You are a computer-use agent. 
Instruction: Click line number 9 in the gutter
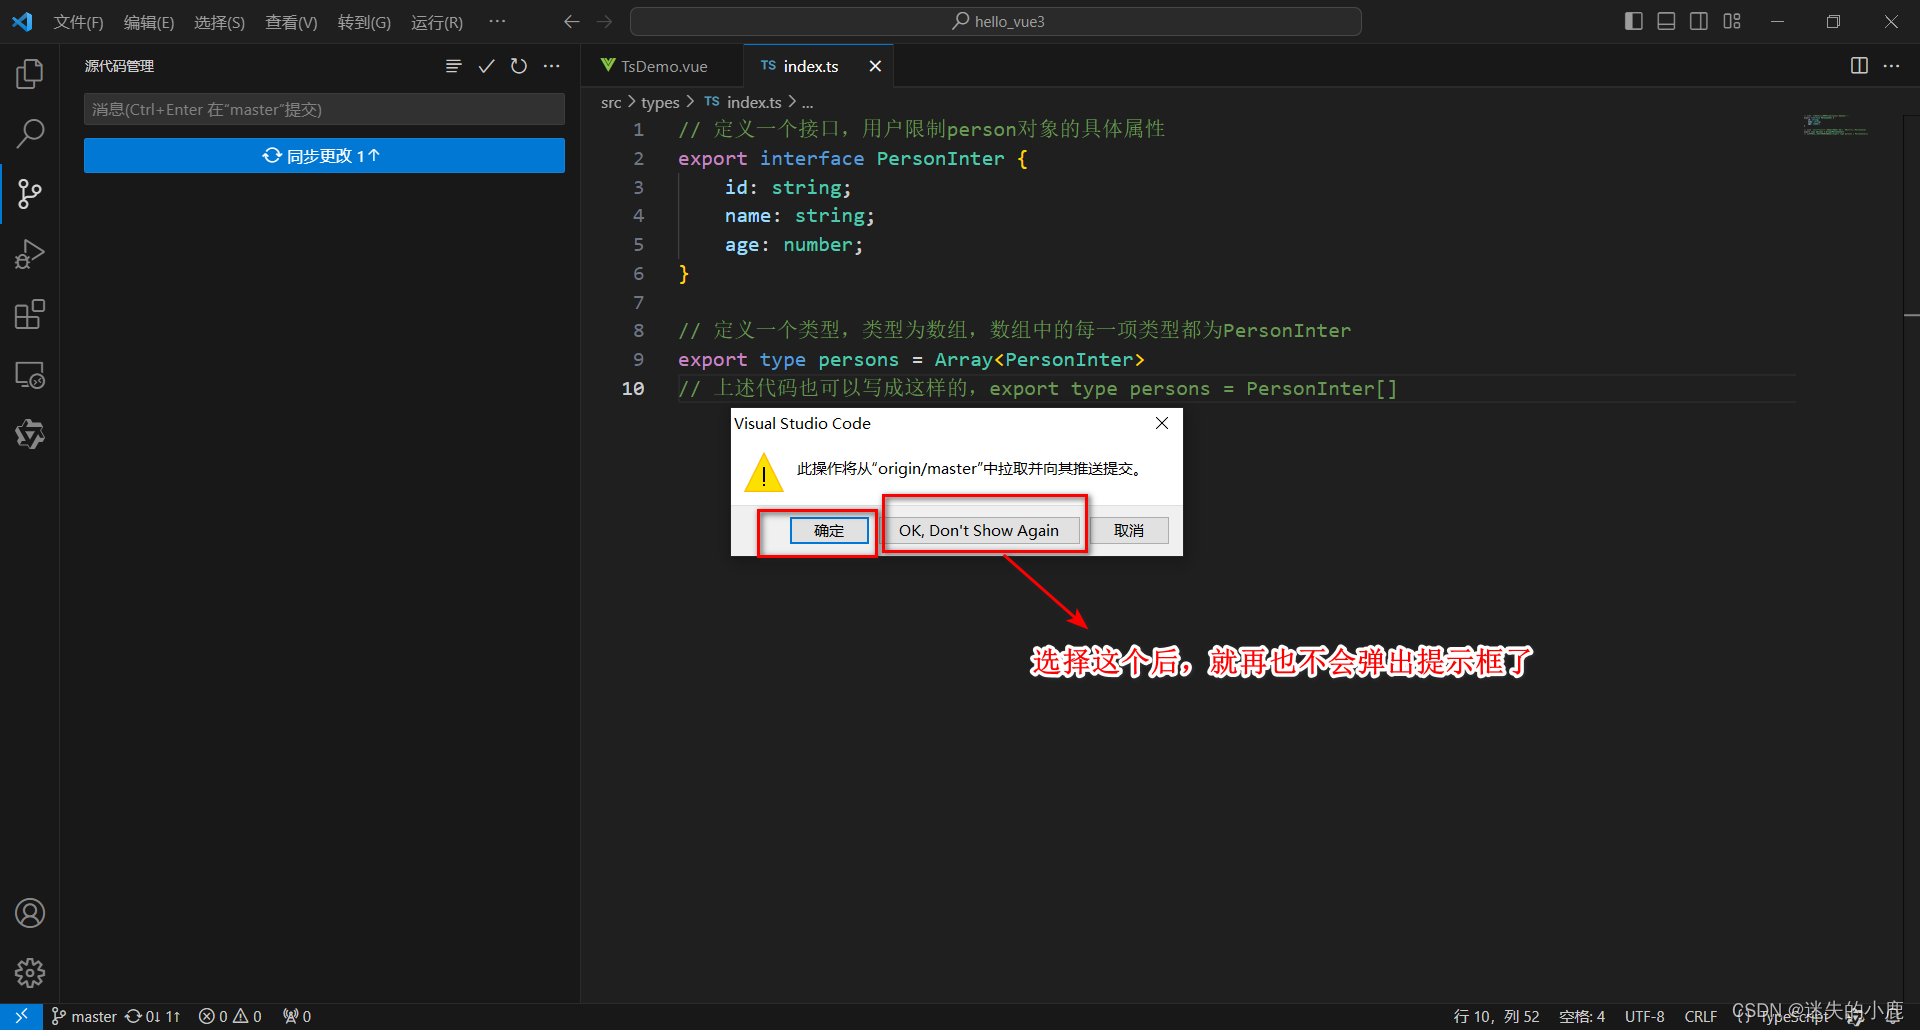[639, 359]
